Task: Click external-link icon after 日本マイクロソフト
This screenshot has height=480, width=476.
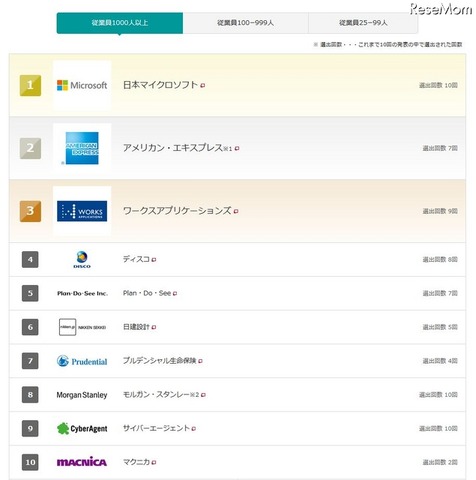Action: pyautogui.click(x=203, y=86)
